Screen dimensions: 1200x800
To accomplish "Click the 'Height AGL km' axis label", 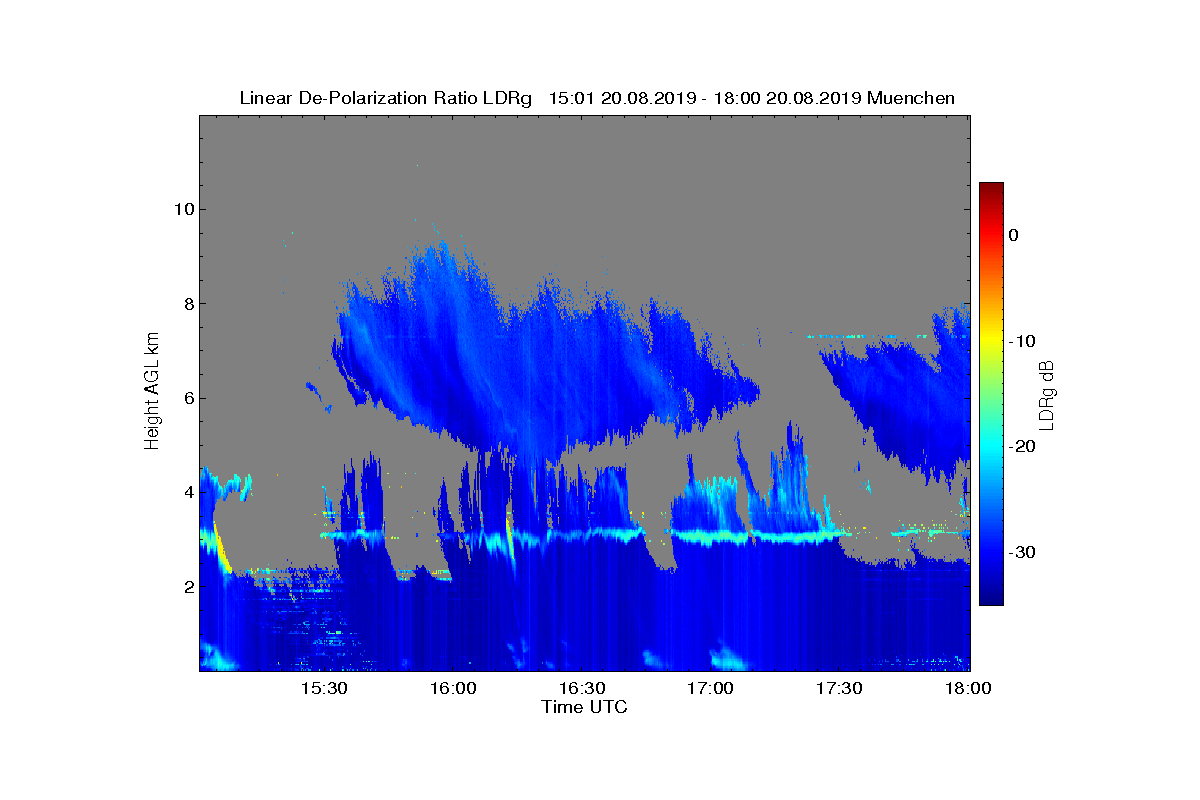I will click(x=152, y=392).
